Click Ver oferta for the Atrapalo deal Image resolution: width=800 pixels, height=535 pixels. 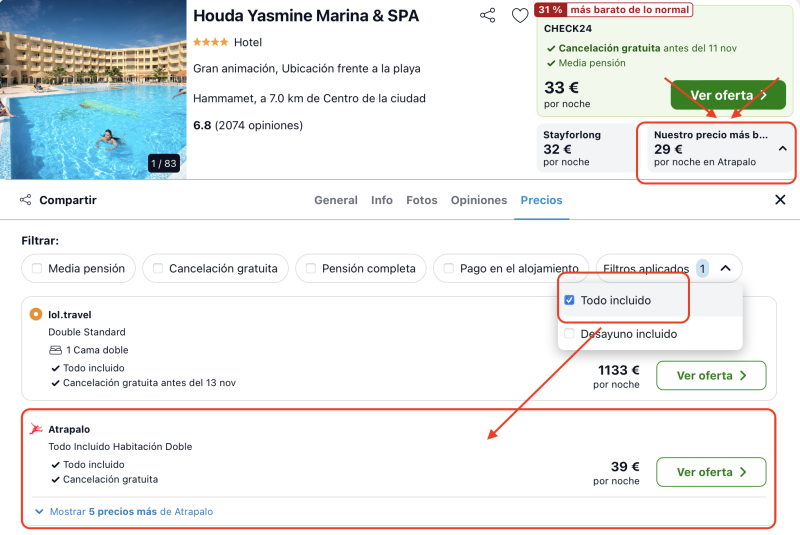pos(711,472)
